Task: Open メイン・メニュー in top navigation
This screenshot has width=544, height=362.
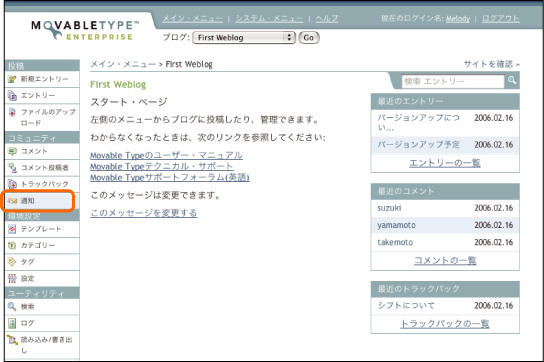Action: [x=193, y=18]
